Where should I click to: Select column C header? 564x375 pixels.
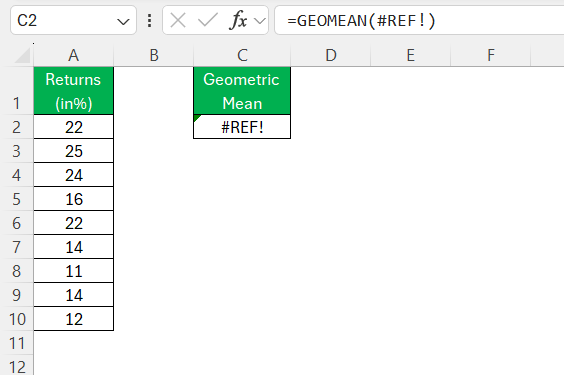click(242, 55)
